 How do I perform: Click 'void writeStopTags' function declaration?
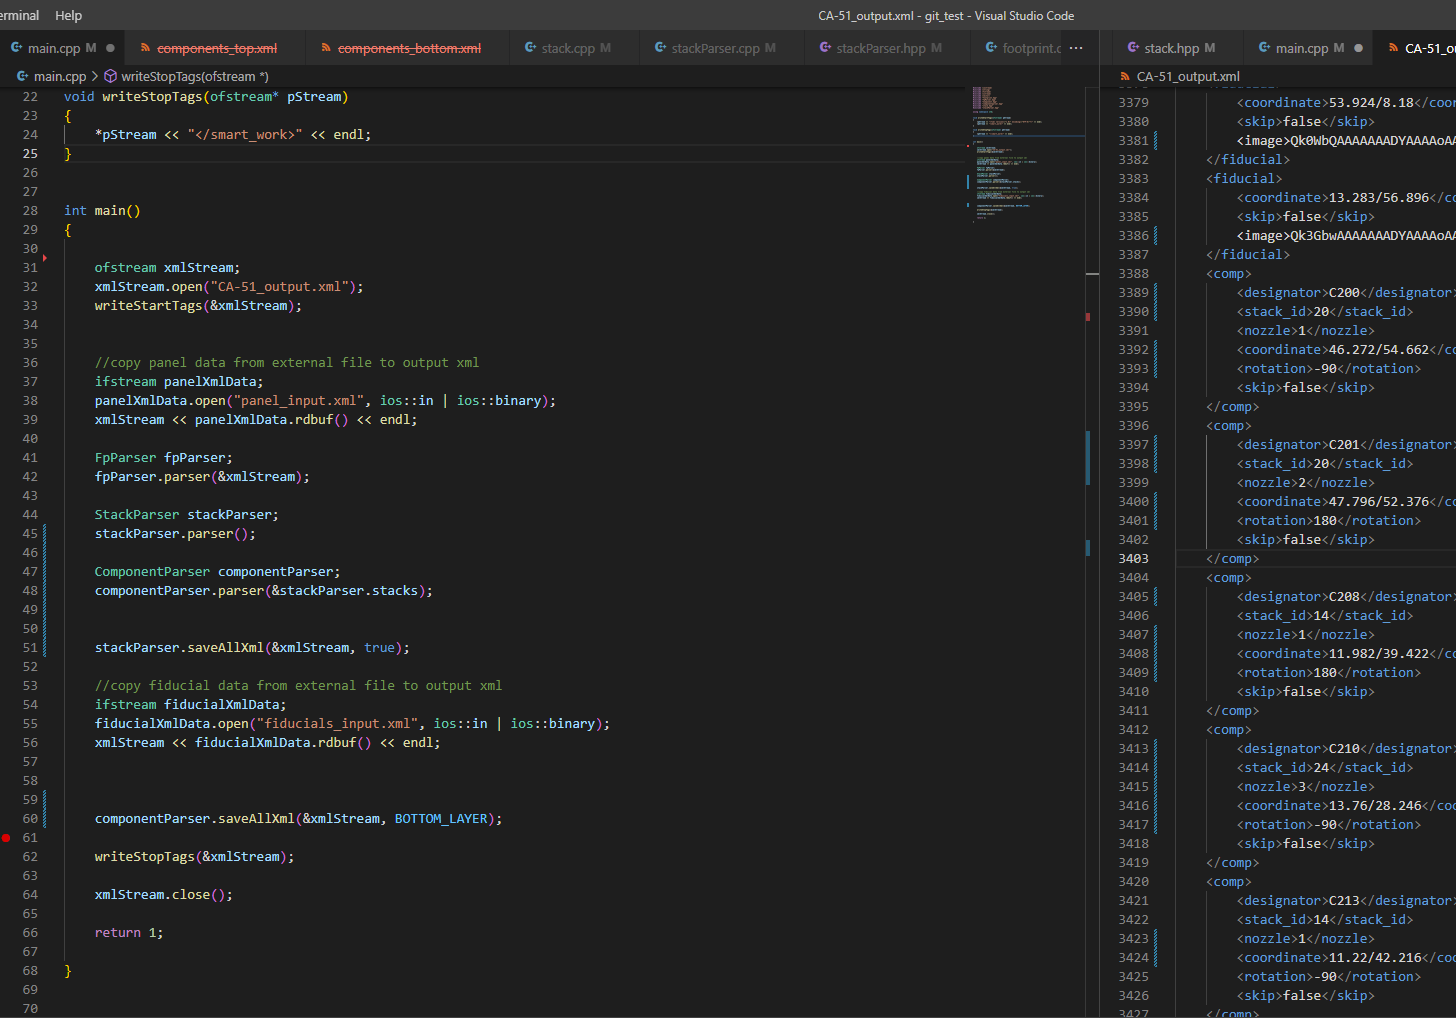coord(206,96)
